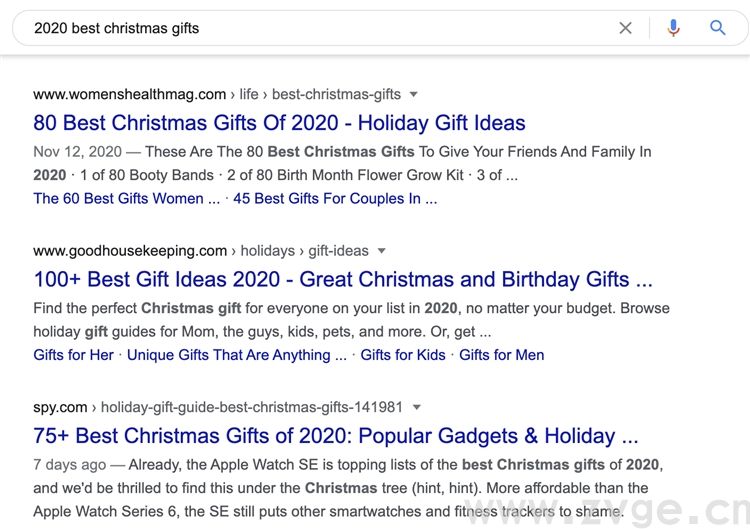Open dropdown arrow next to goodhousekeeping.com URL

381,251
